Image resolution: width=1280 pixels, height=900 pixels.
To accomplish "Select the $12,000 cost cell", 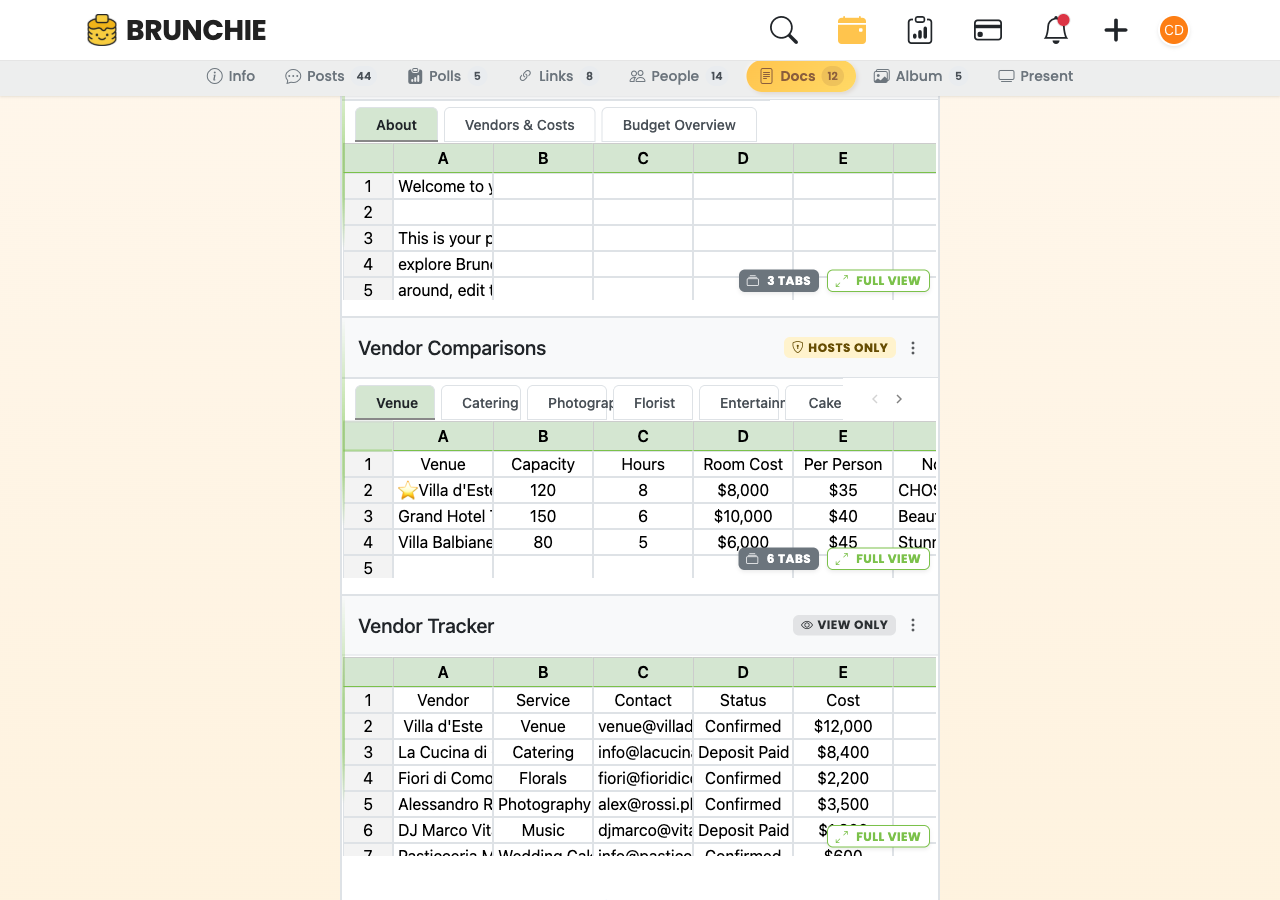I will [843, 726].
